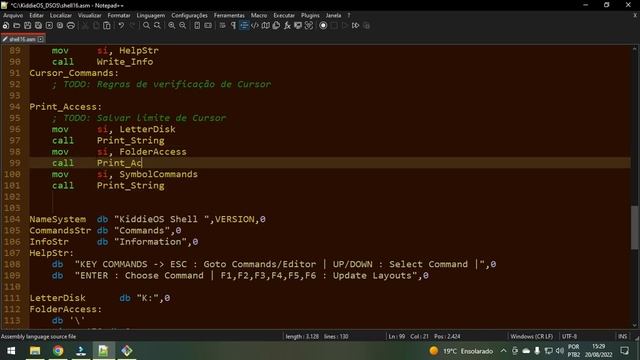
Task: Click the vertical scrollbar thumb
Action: pyautogui.click(x=635, y=227)
